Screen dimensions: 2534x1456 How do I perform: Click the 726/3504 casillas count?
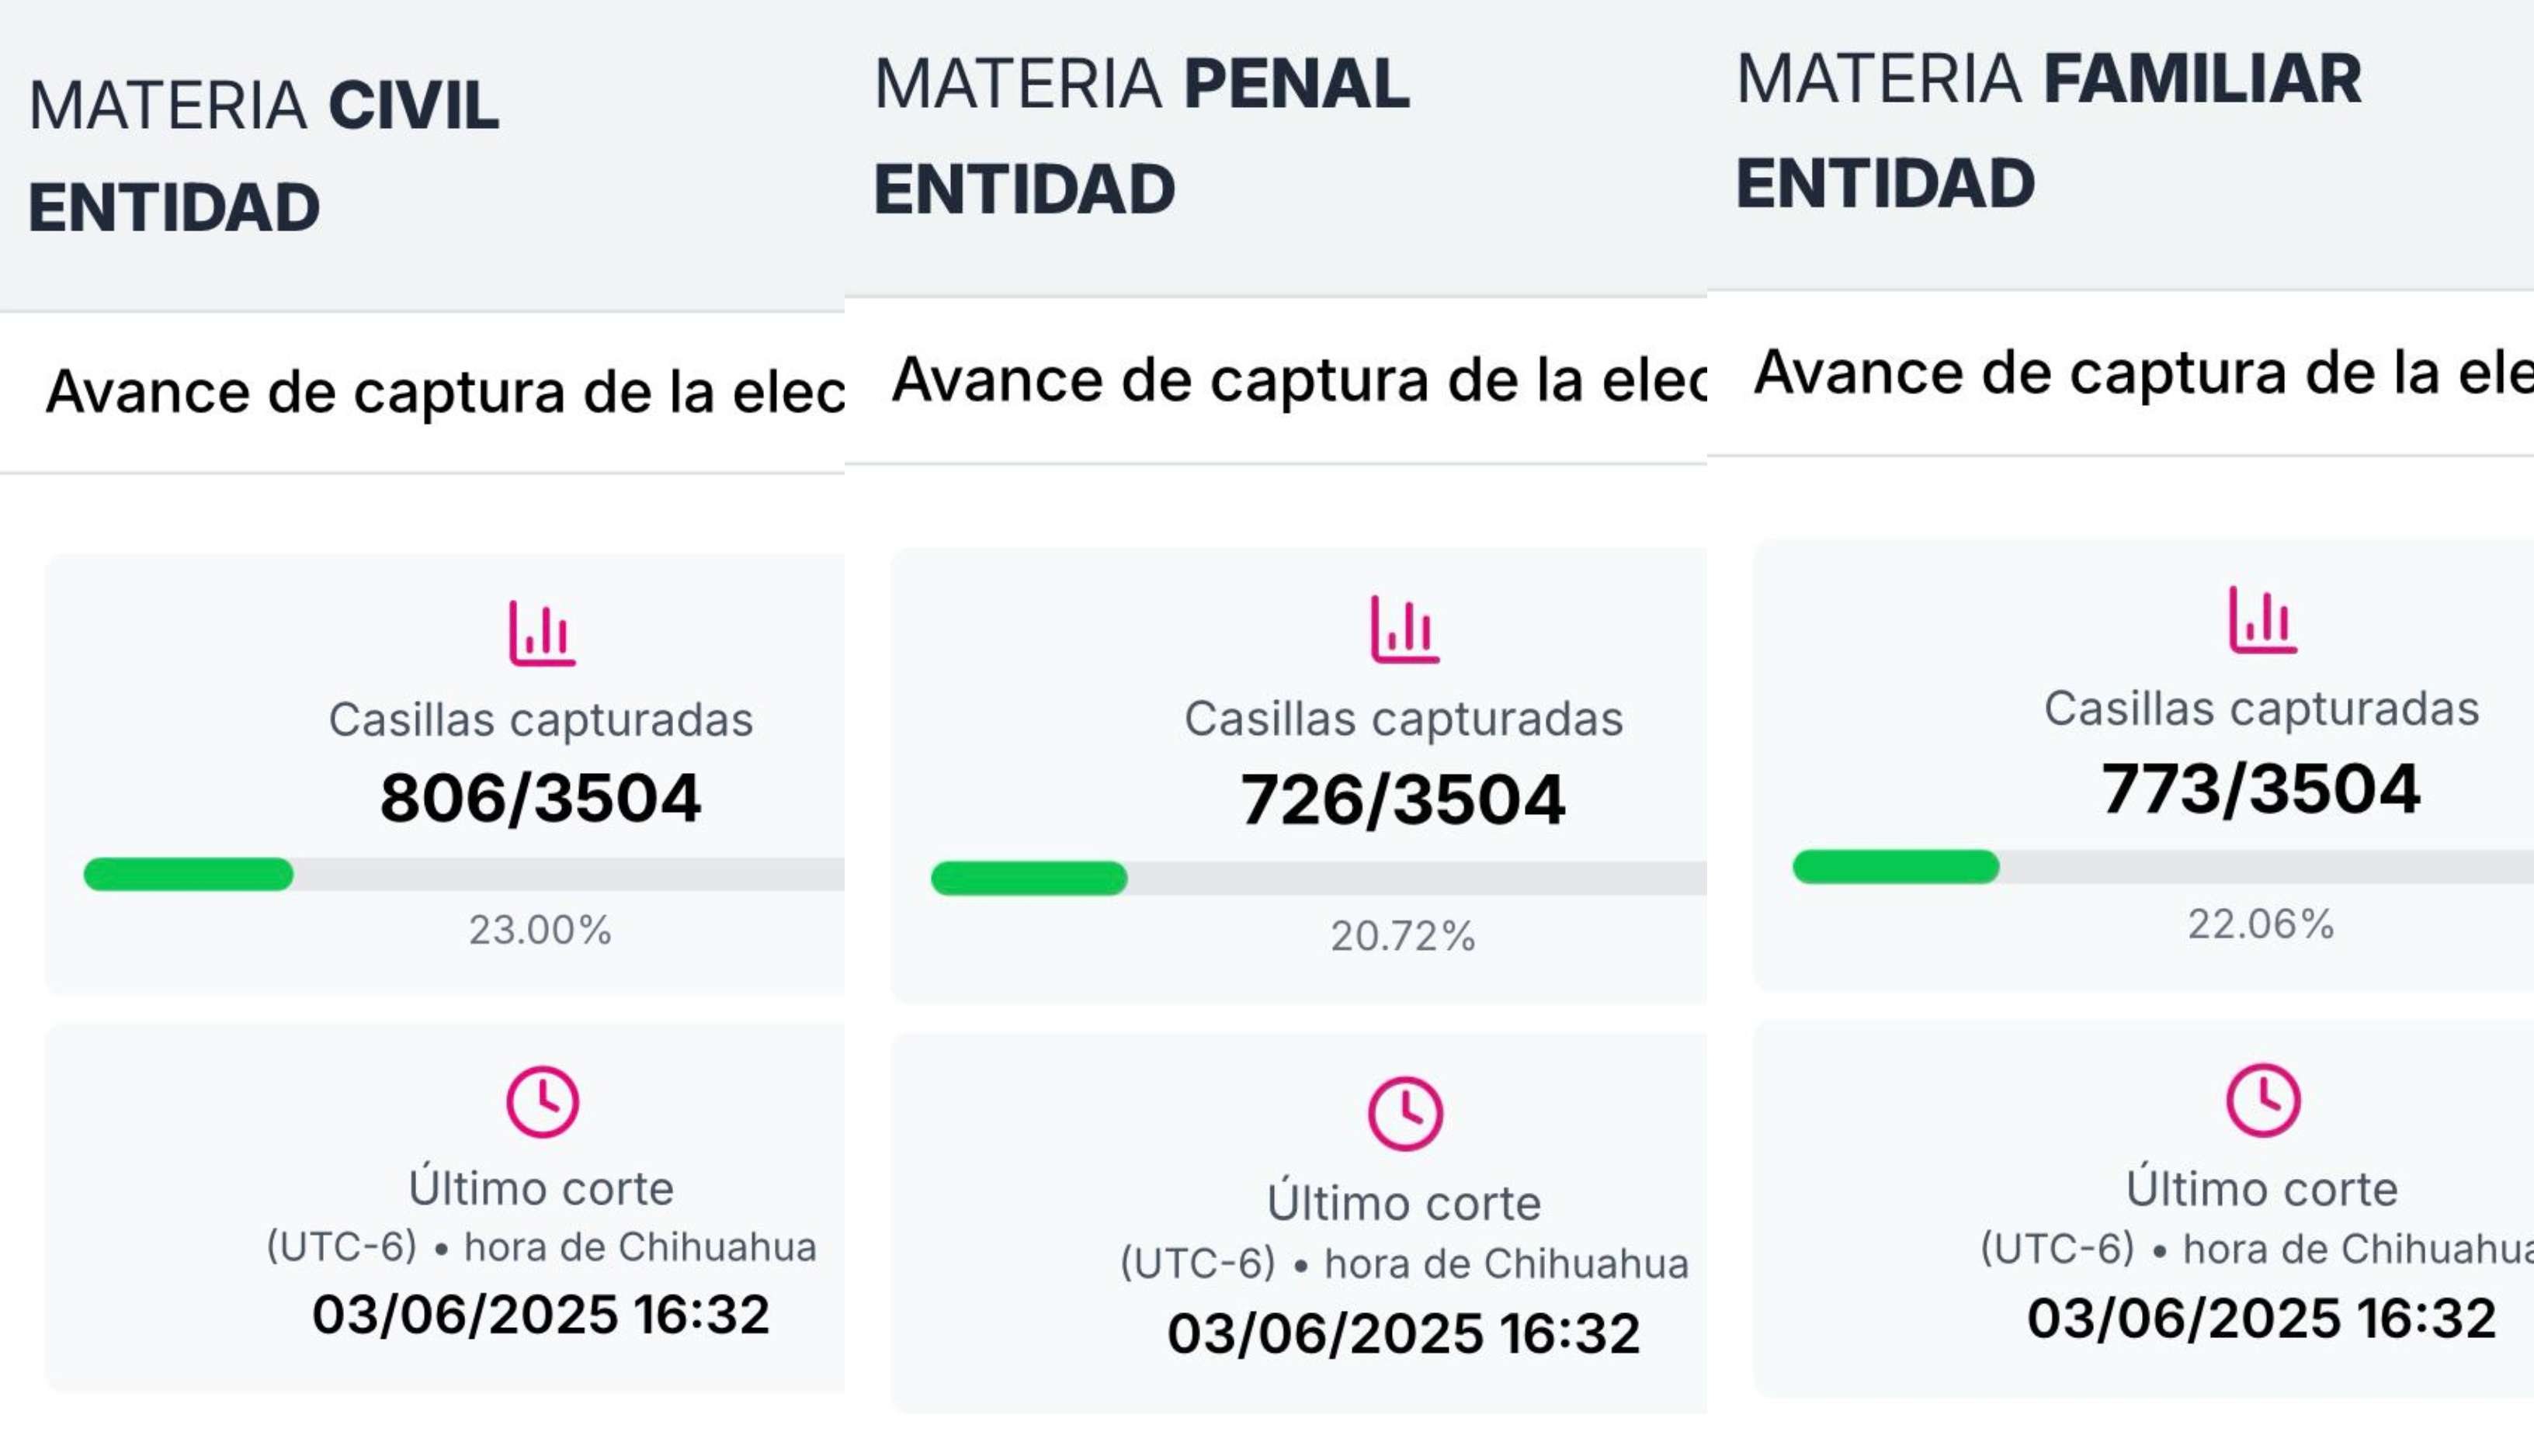click(x=1402, y=800)
